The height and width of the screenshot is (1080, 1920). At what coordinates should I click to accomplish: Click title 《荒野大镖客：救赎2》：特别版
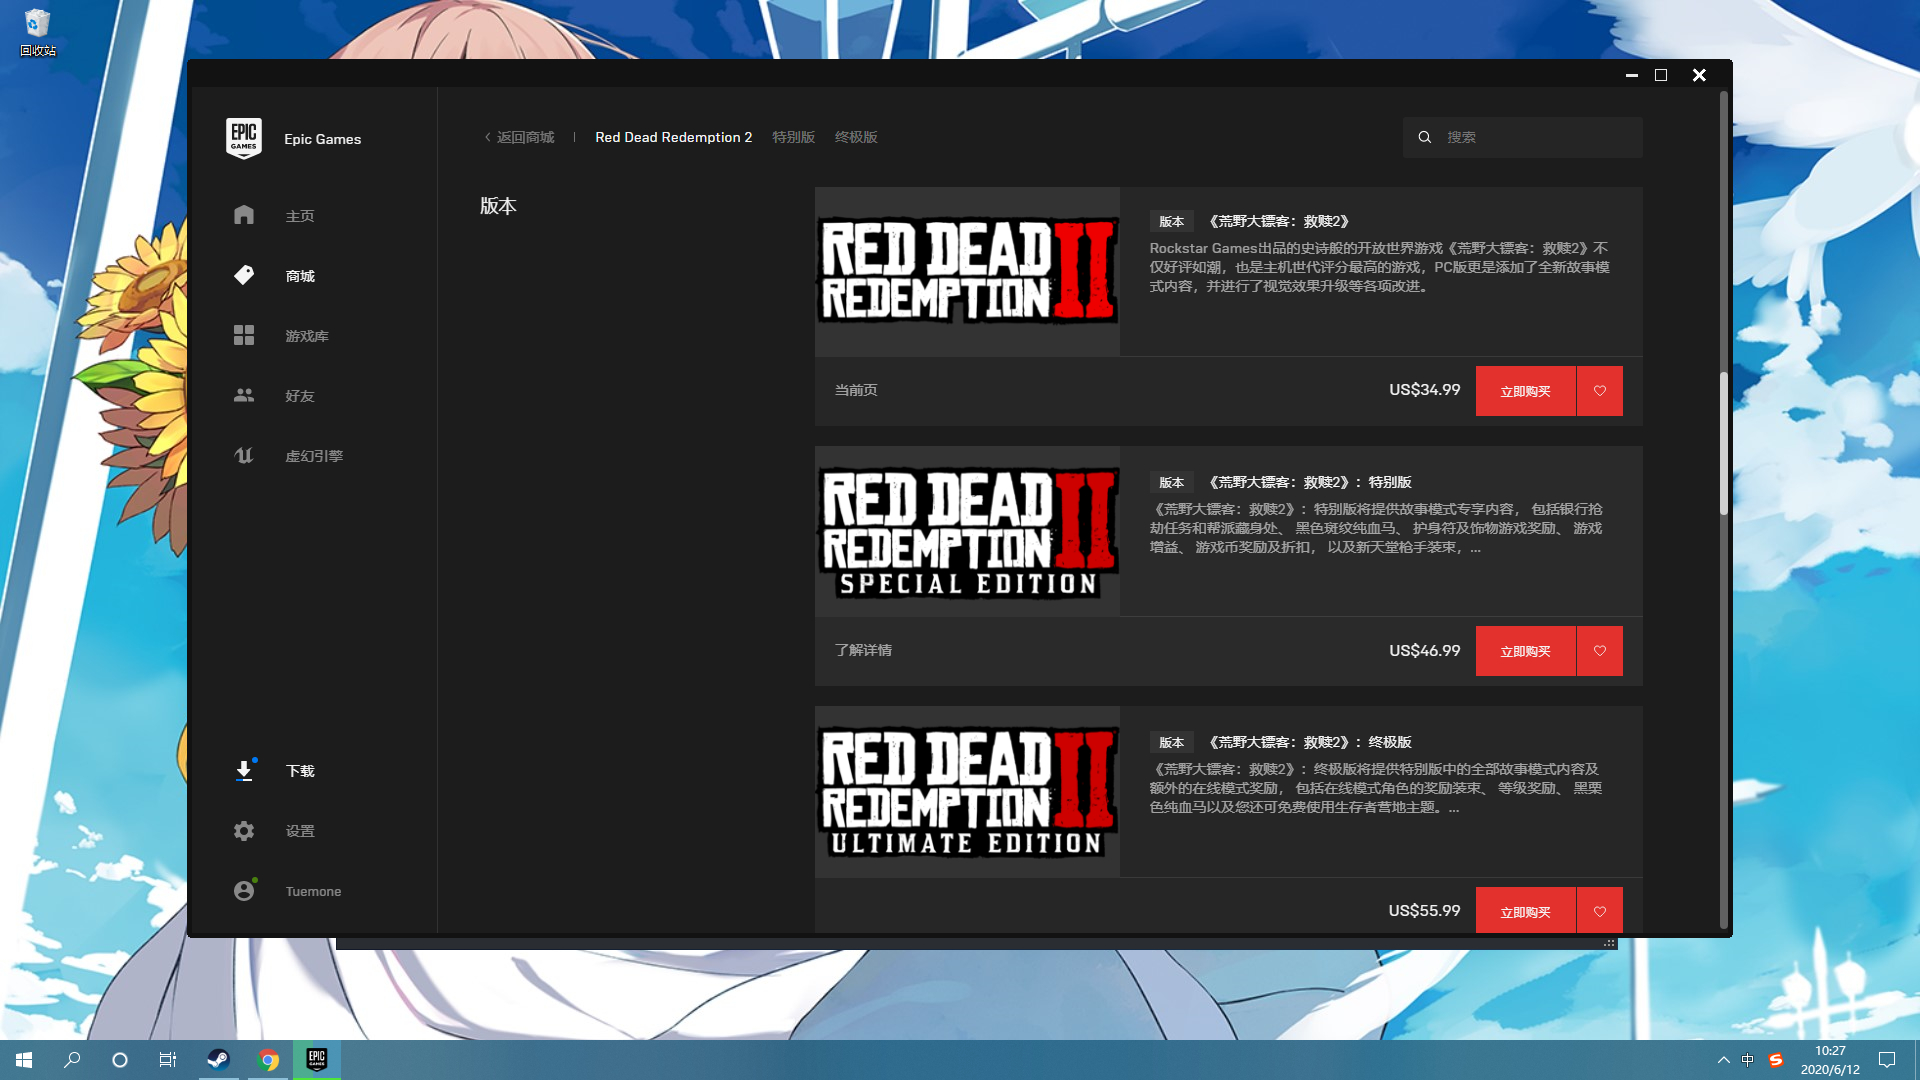(x=1307, y=482)
